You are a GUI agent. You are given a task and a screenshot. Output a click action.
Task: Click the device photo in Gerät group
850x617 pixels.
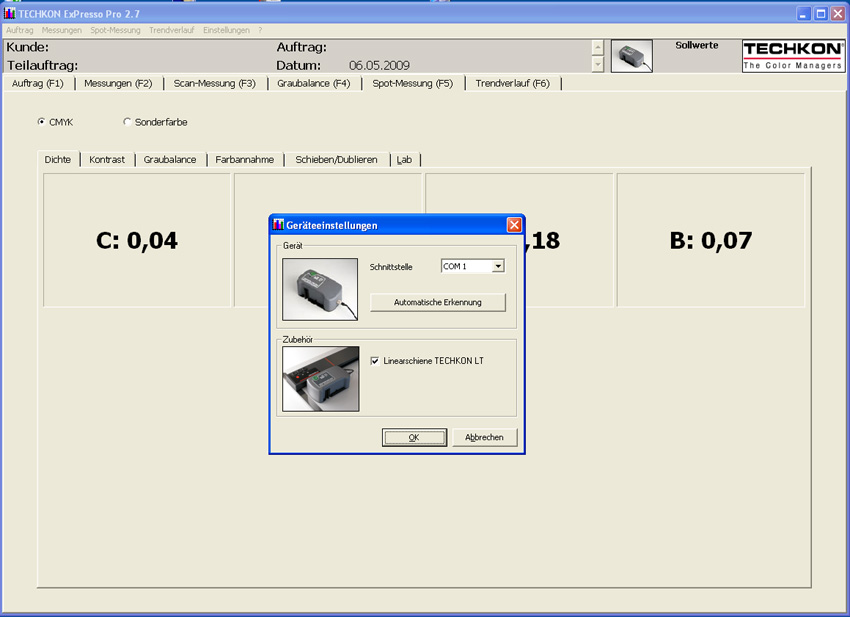[x=320, y=289]
